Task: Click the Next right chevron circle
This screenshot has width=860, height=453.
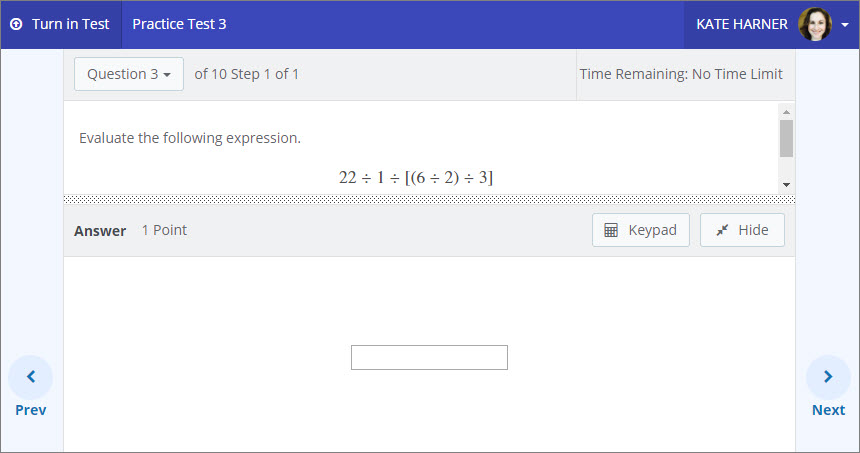Action: click(x=828, y=377)
